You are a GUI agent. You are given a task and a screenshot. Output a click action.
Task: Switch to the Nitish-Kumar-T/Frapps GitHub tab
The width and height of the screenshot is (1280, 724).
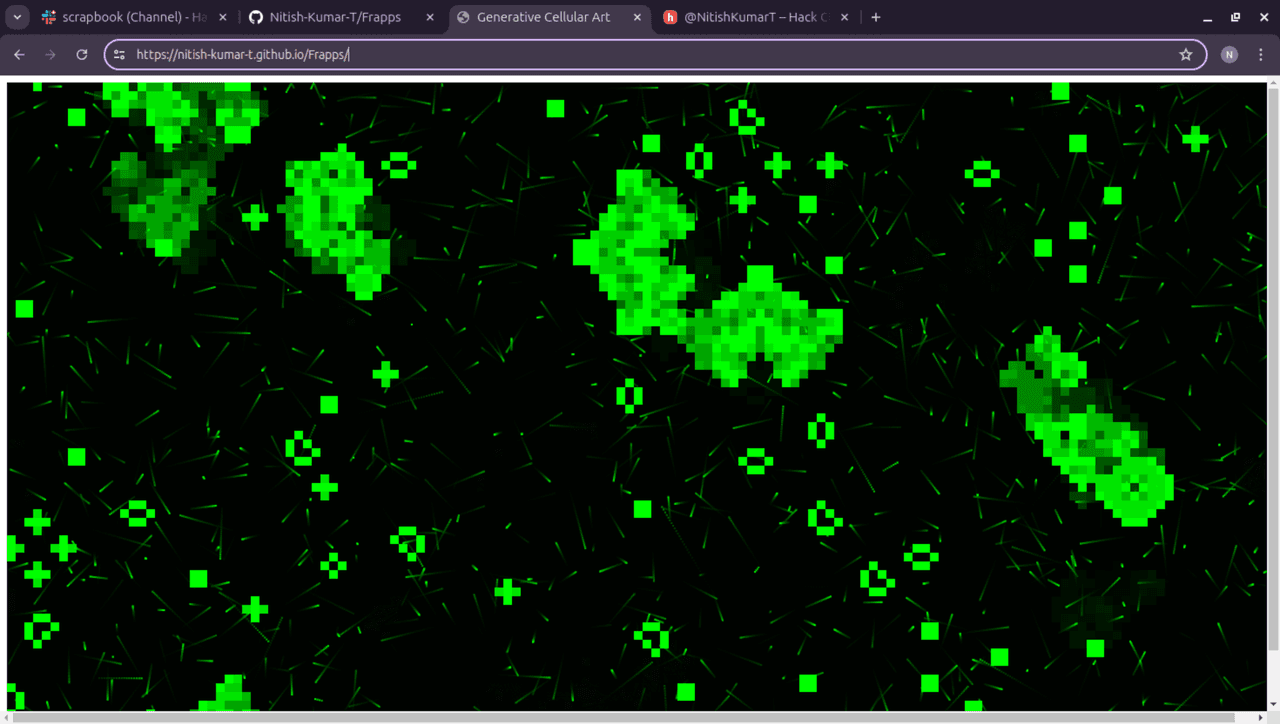click(x=339, y=17)
